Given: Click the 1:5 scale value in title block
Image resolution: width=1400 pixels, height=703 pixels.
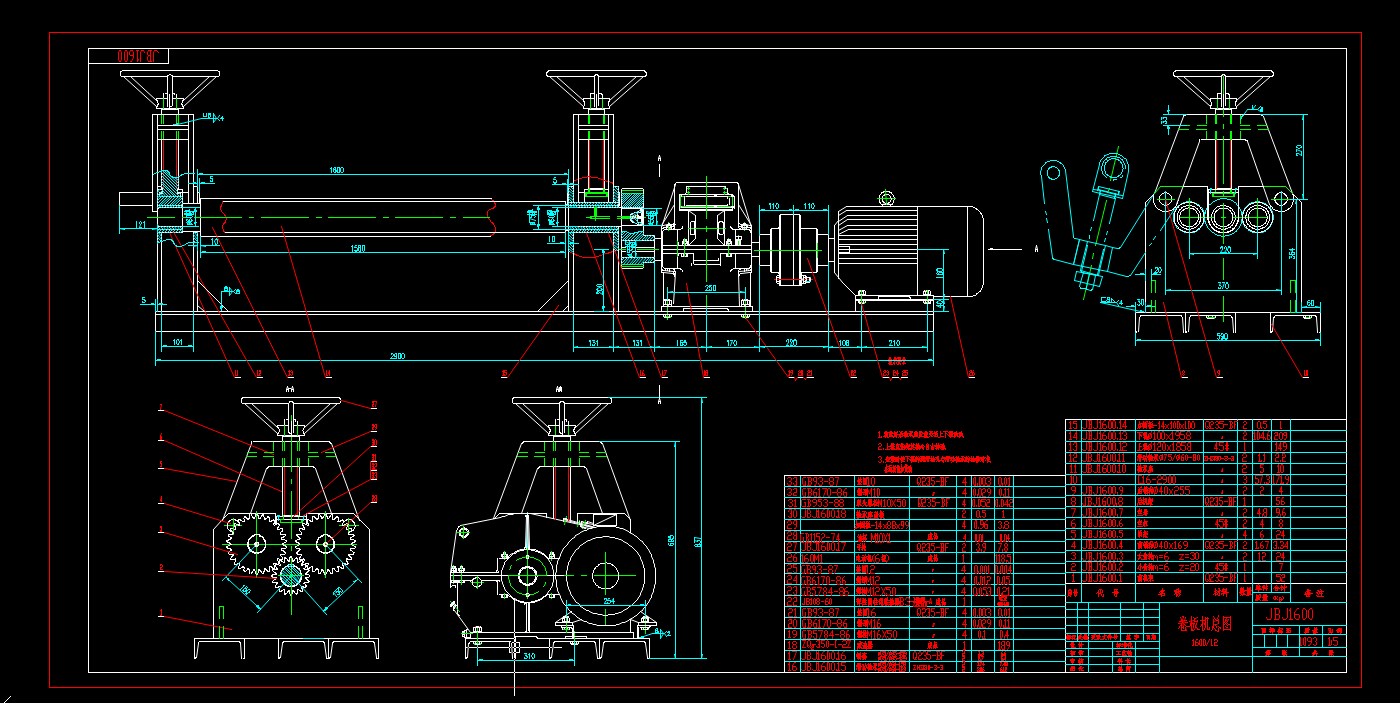Looking at the screenshot, I should point(1332,642).
